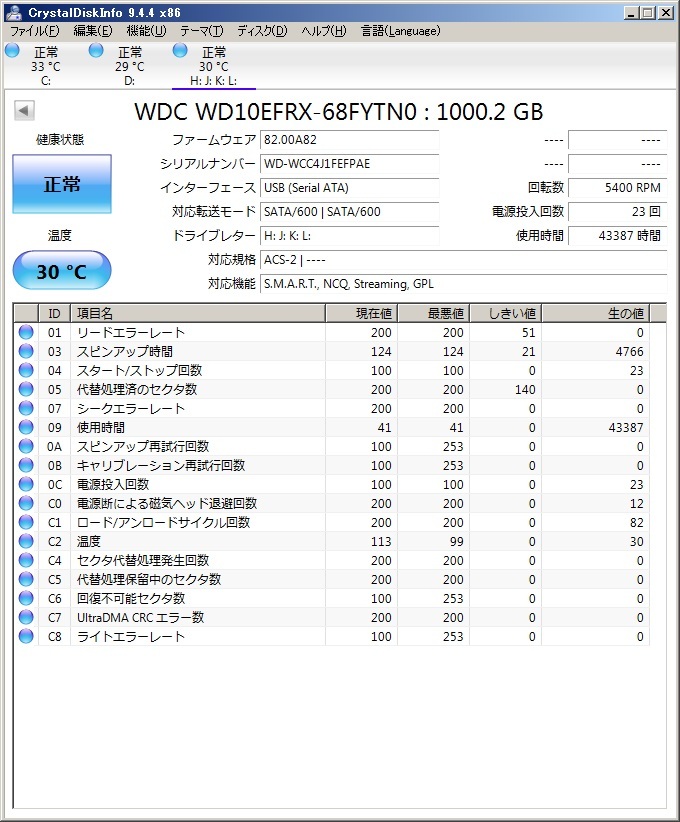
Task: Click status orb for ID 07 シークエラーレート
Action: (x=26, y=408)
